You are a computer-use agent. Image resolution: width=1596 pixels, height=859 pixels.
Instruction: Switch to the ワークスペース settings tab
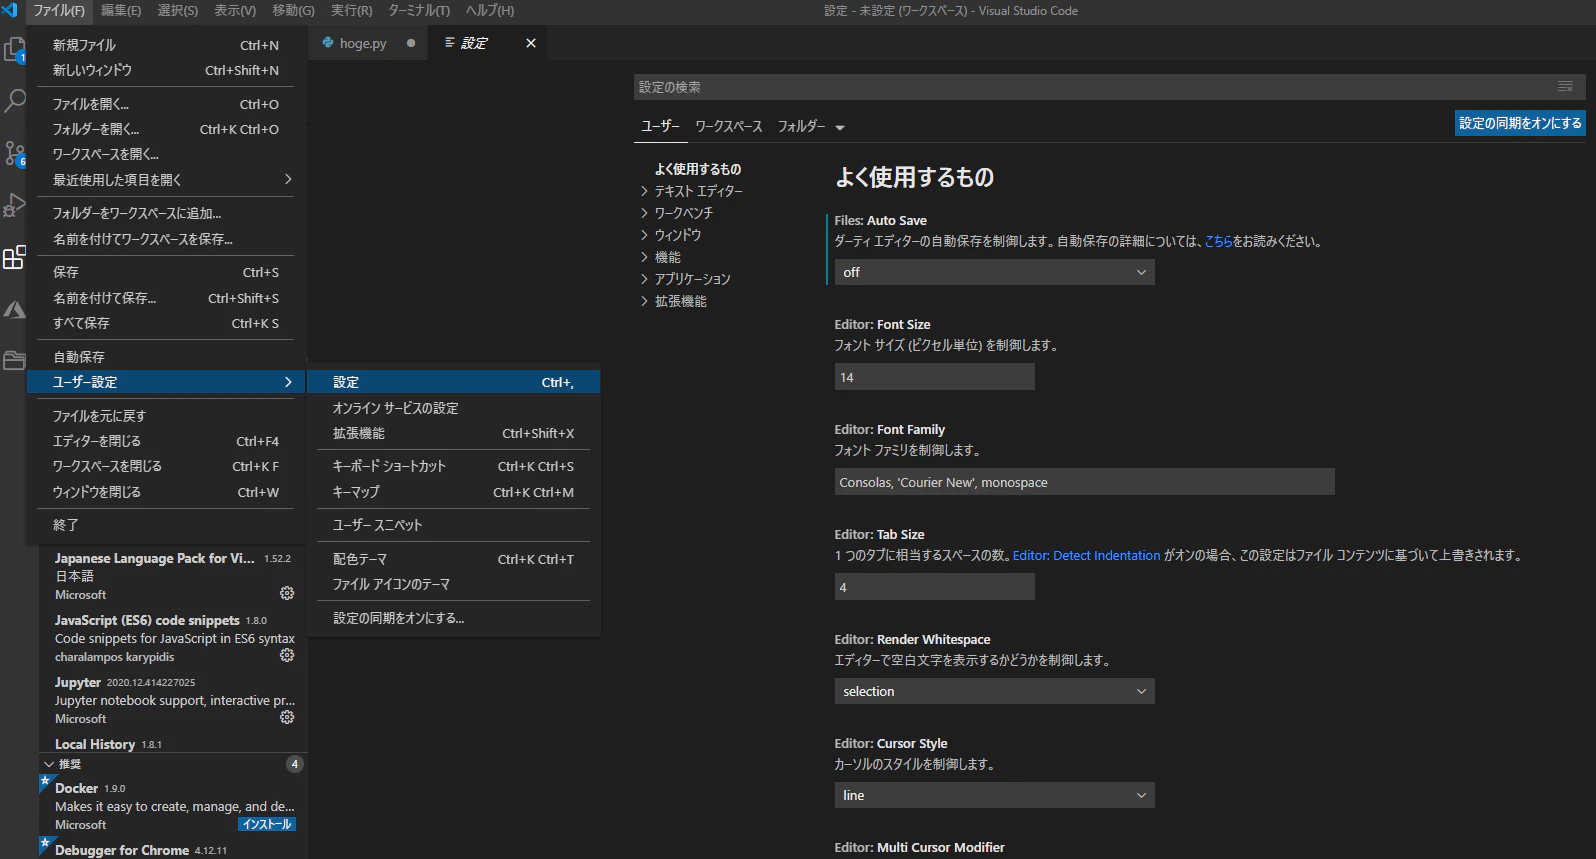[x=729, y=127]
